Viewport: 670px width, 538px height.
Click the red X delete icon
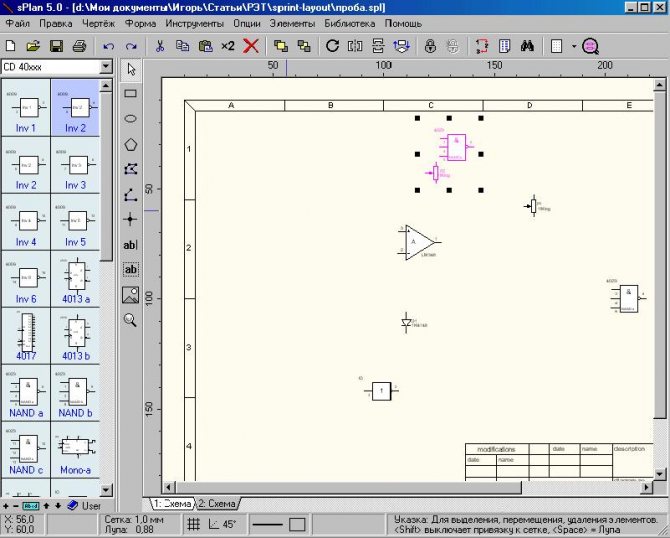(x=252, y=46)
